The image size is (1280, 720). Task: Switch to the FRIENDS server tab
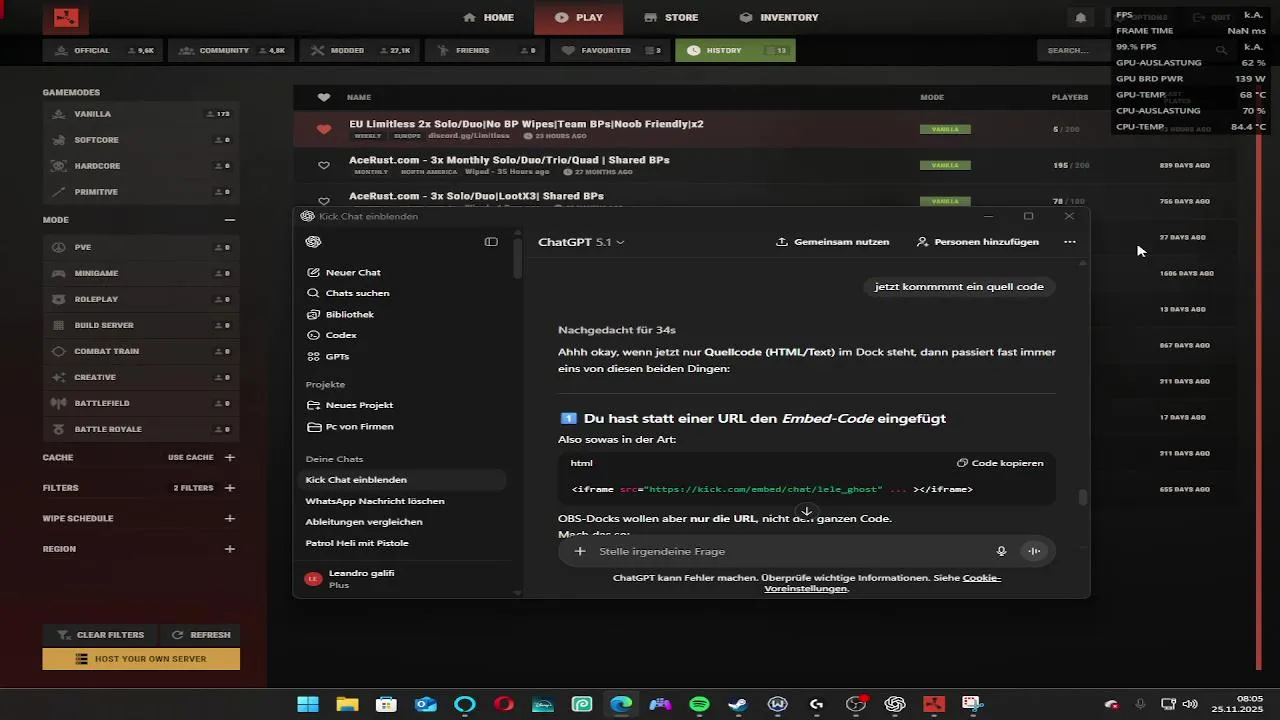pyautogui.click(x=485, y=50)
